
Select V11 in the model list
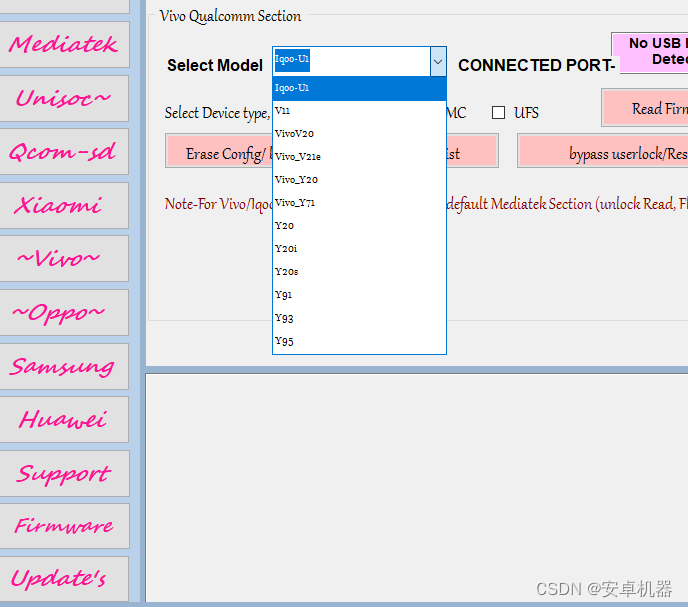point(359,111)
